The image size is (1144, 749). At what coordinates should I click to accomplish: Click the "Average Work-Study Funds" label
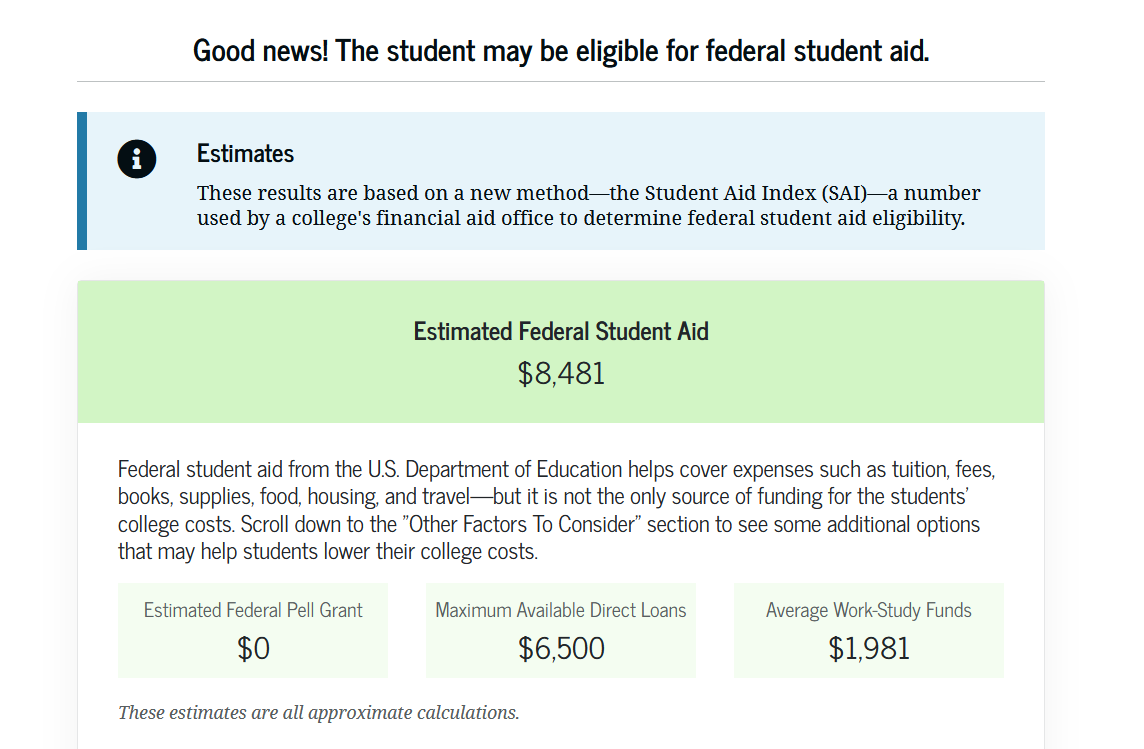pyautogui.click(x=869, y=610)
